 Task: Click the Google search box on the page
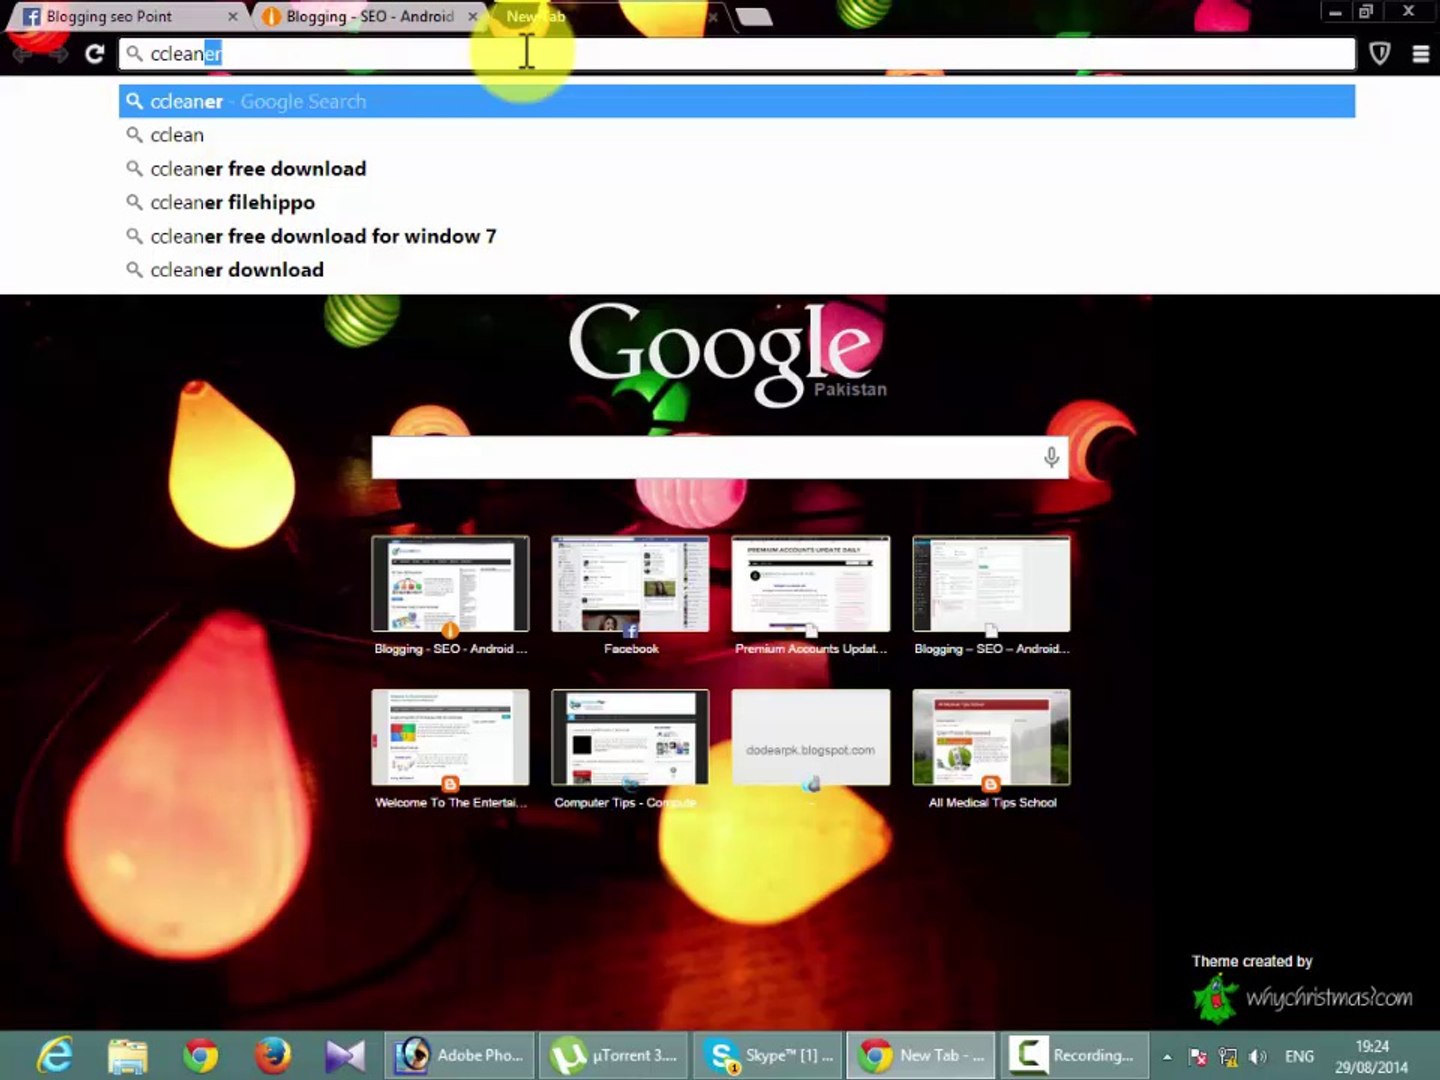click(x=719, y=457)
